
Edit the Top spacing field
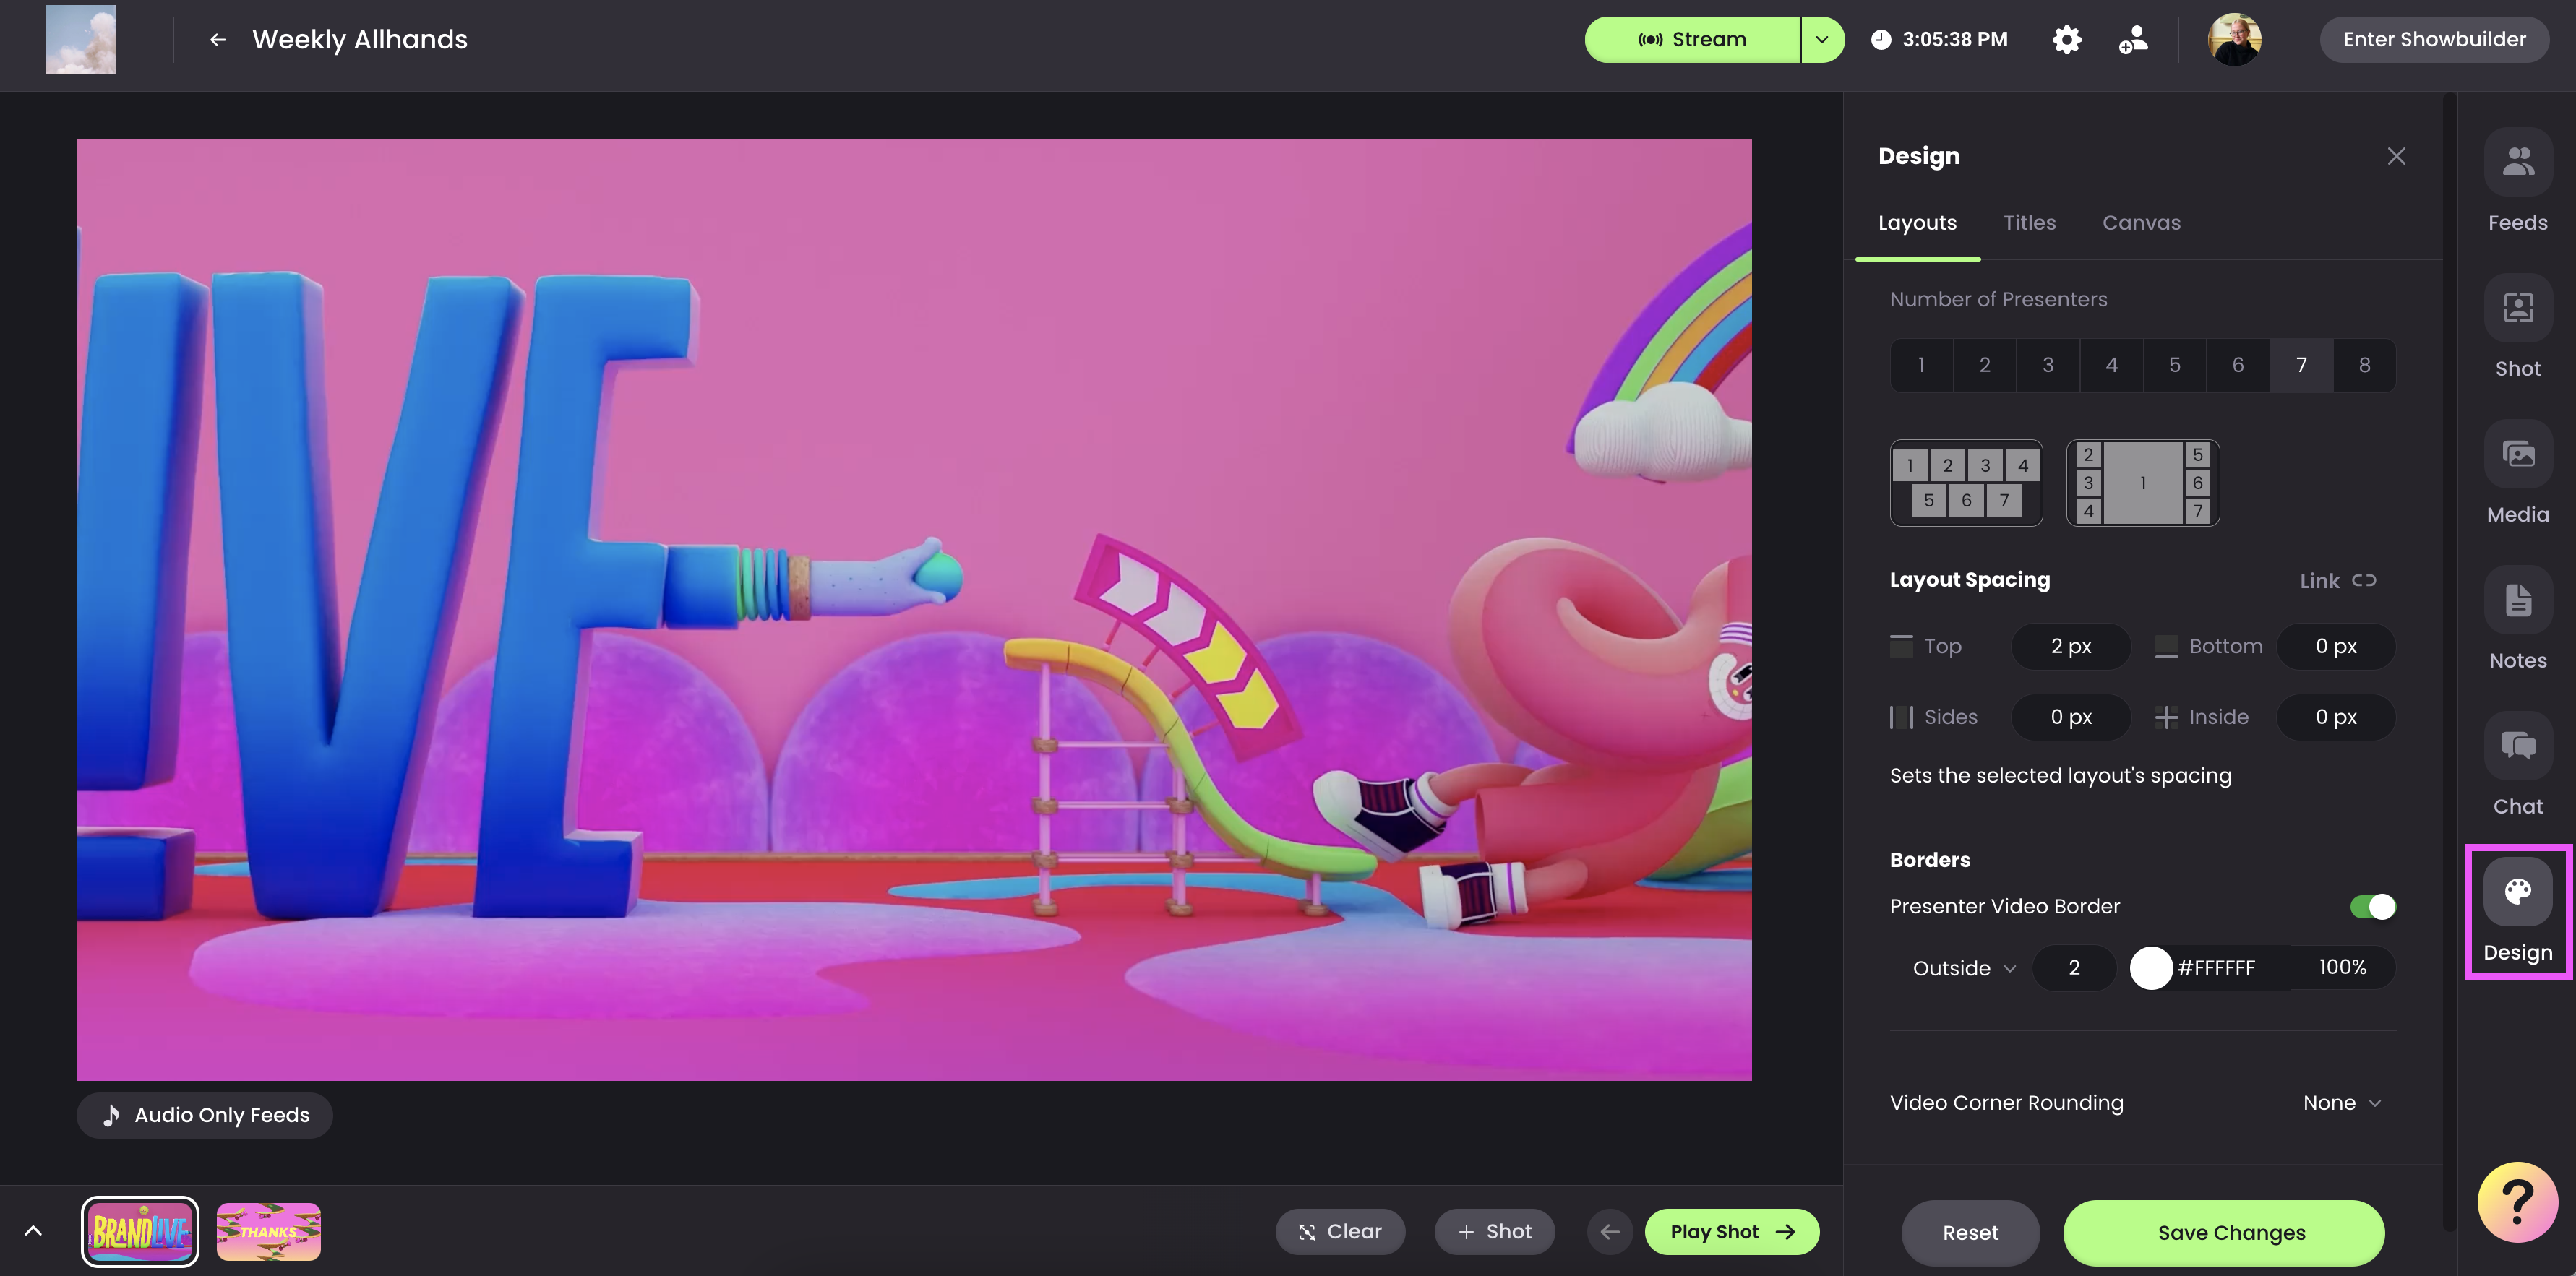[2070, 646]
